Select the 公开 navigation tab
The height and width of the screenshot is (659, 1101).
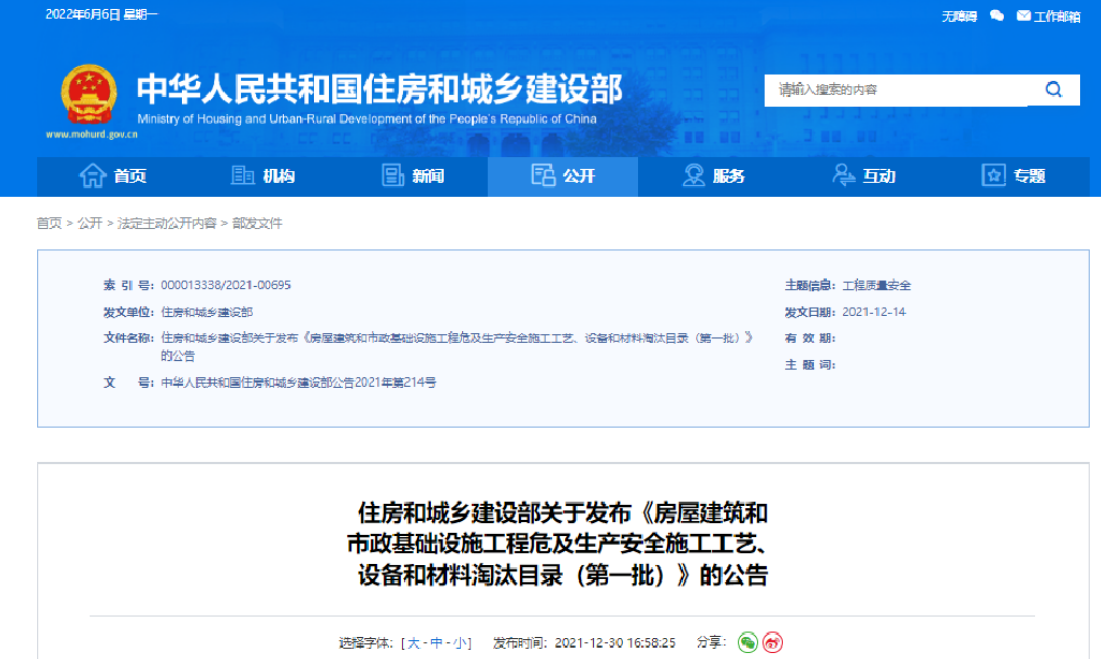coord(563,176)
